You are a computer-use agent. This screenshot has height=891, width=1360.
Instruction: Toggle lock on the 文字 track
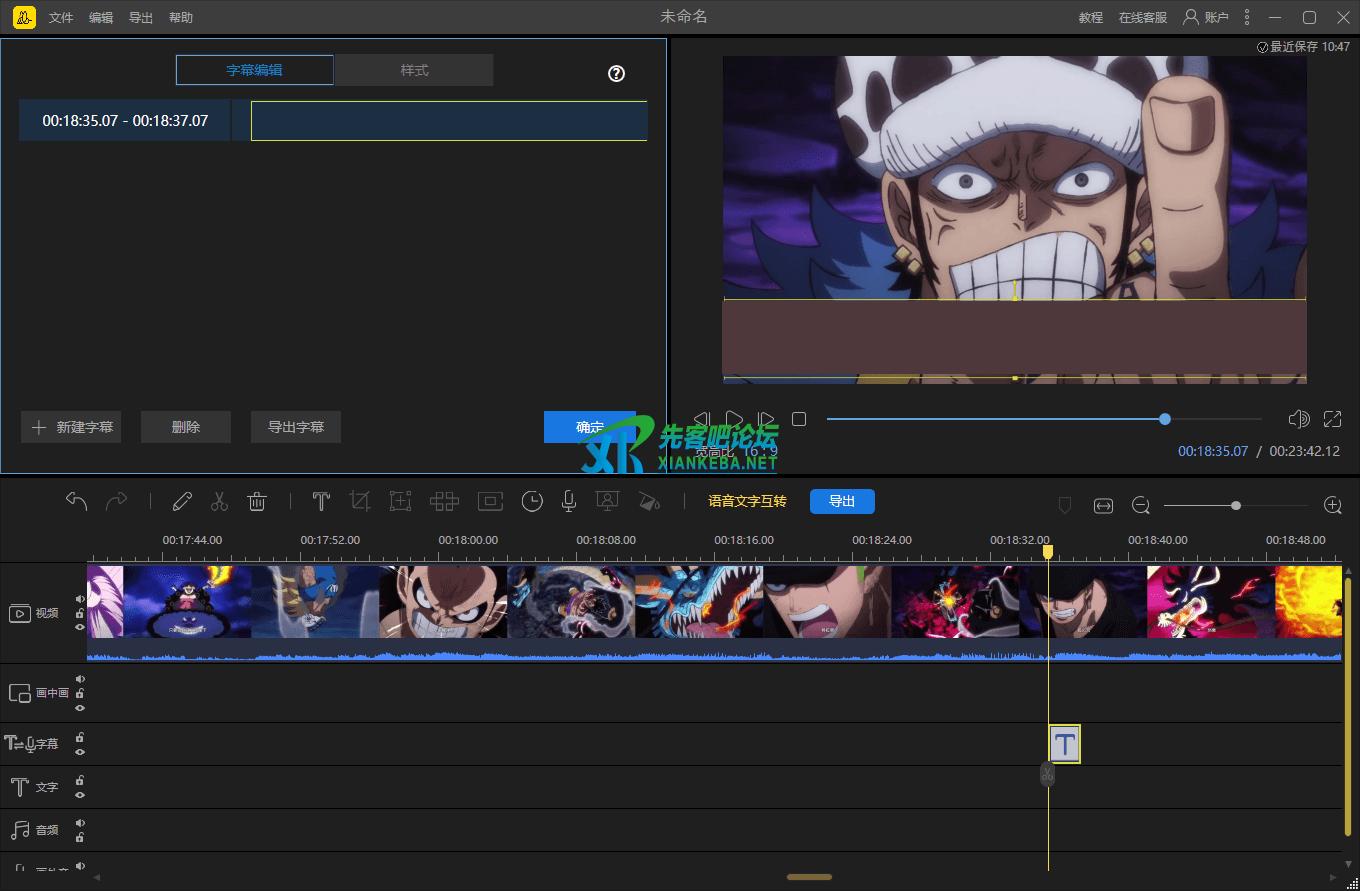(x=80, y=780)
